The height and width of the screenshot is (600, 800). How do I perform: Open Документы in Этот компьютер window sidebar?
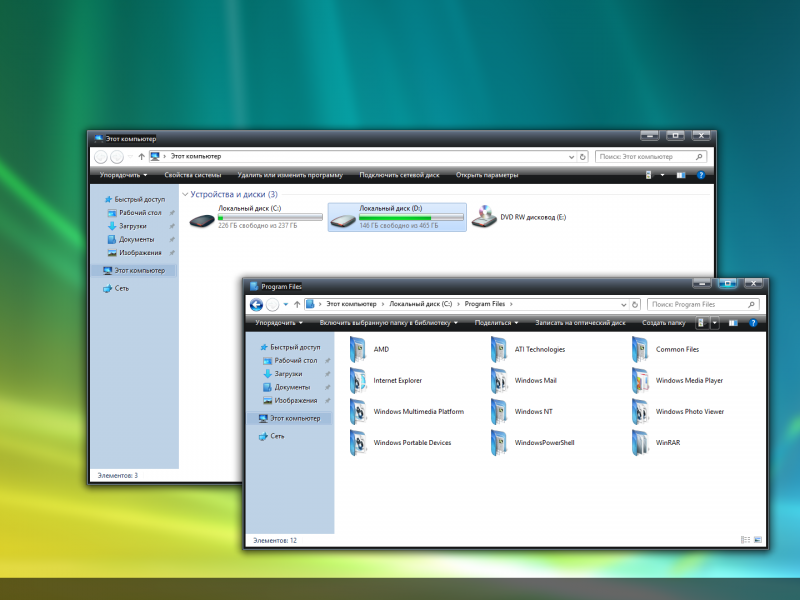coord(131,239)
